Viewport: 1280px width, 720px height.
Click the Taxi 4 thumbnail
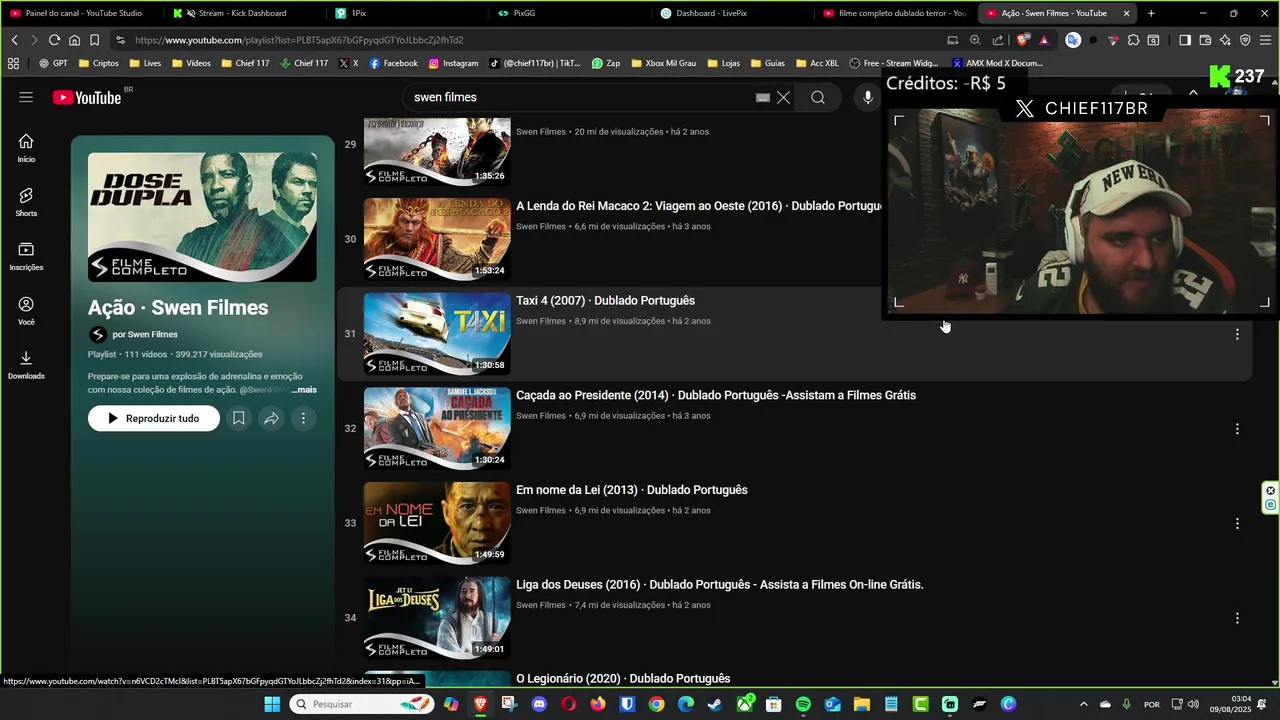(x=437, y=333)
